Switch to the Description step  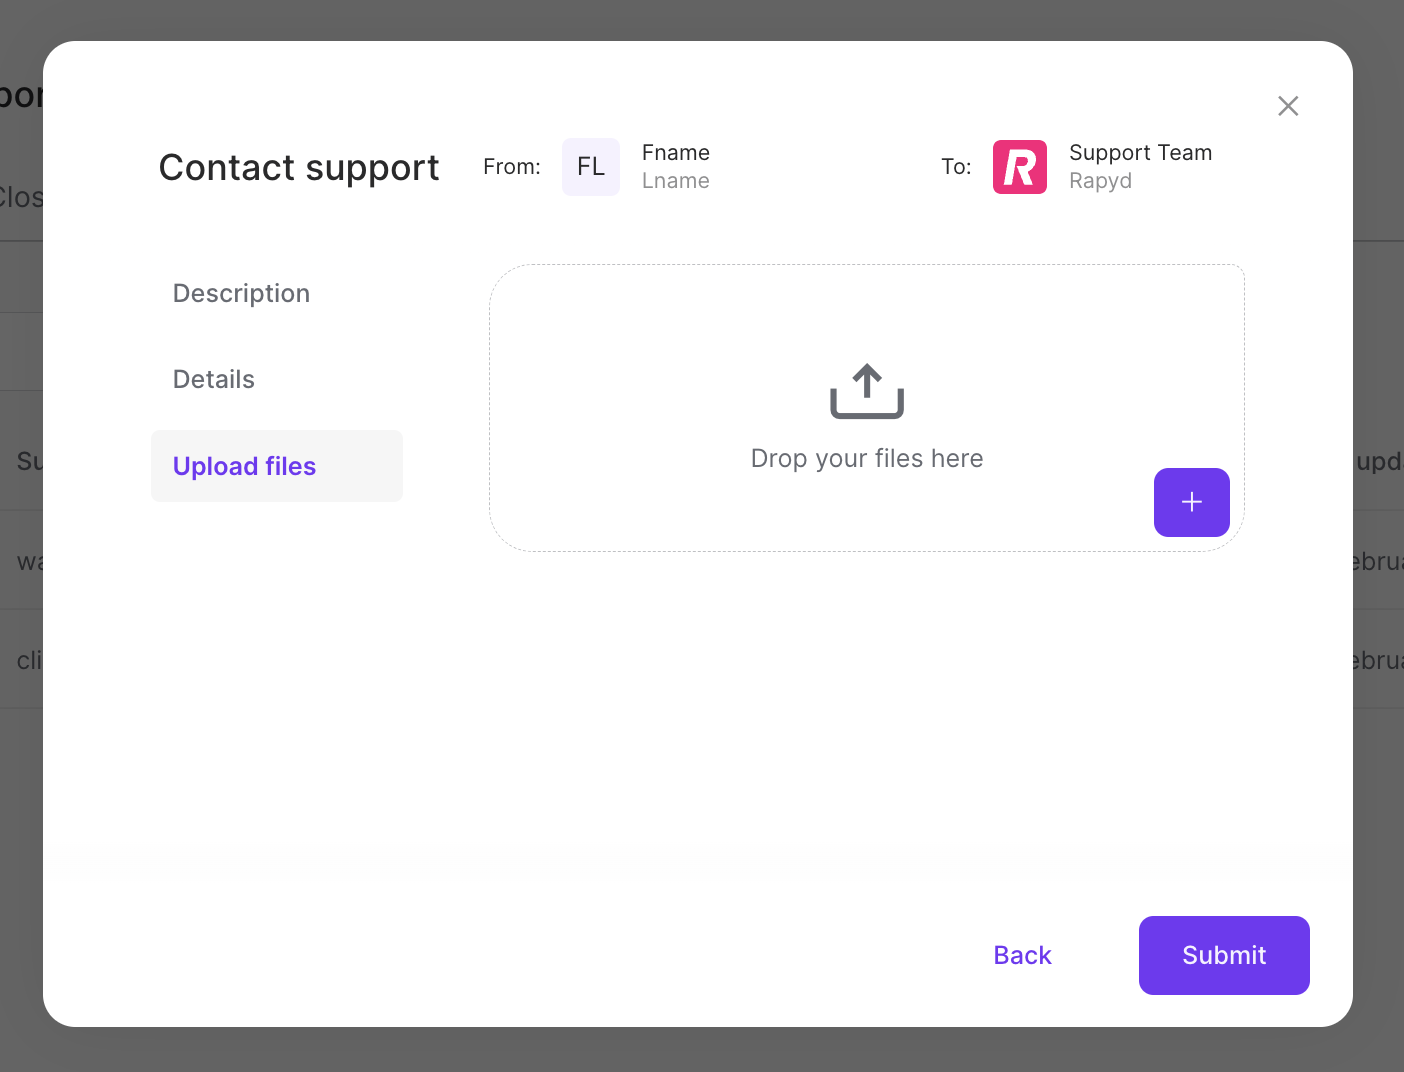pyautogui.click(x=241, y=293)
